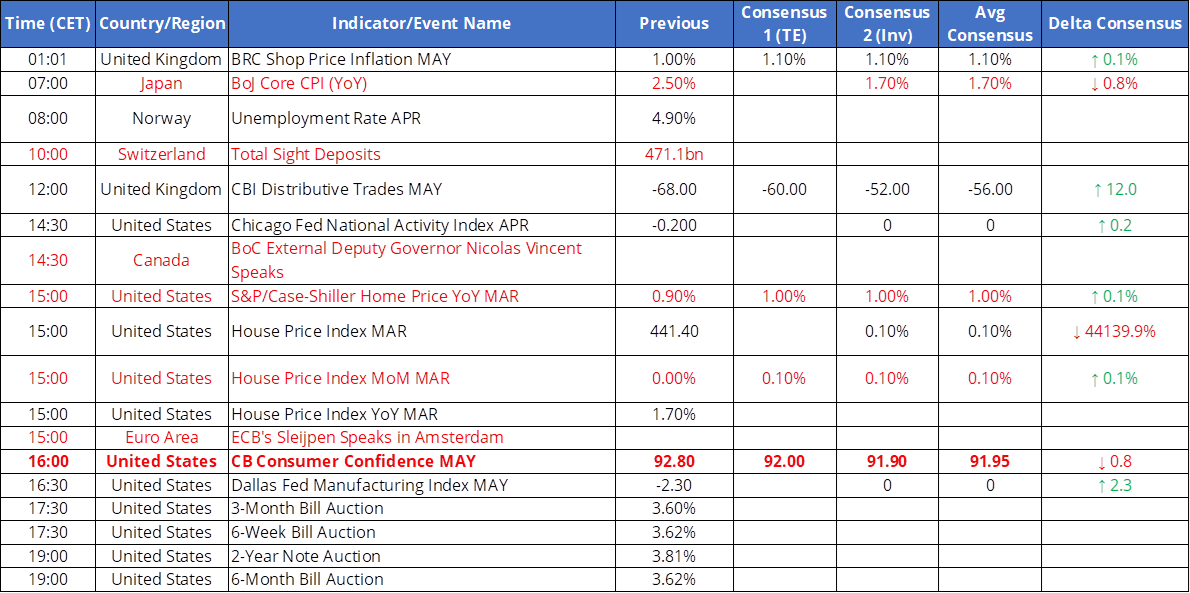The width and height of the screenshot is (1190, 593).
Task: Select previous value 92.80
Action: 674,461
